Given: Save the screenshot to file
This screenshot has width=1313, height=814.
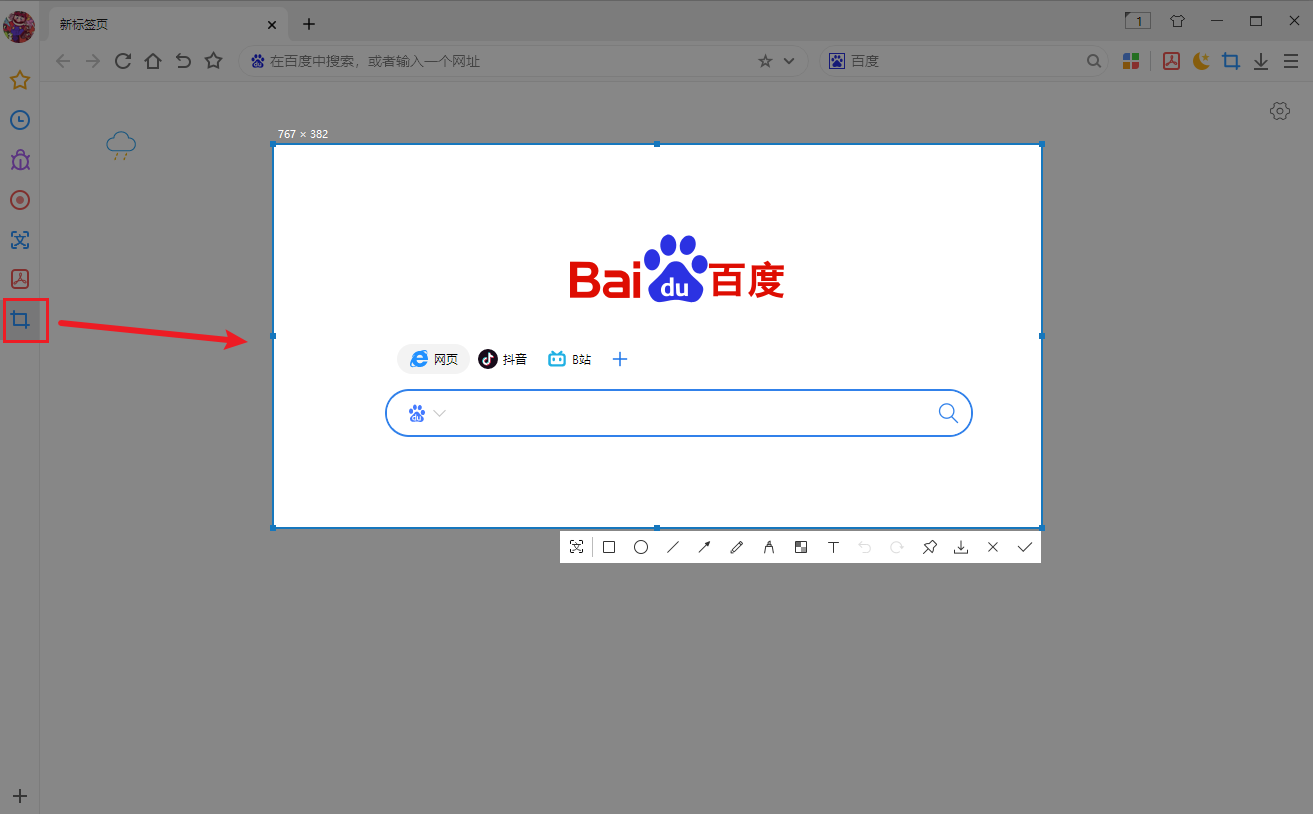Looking at the screenshot, I should click(x=961, y=547).
